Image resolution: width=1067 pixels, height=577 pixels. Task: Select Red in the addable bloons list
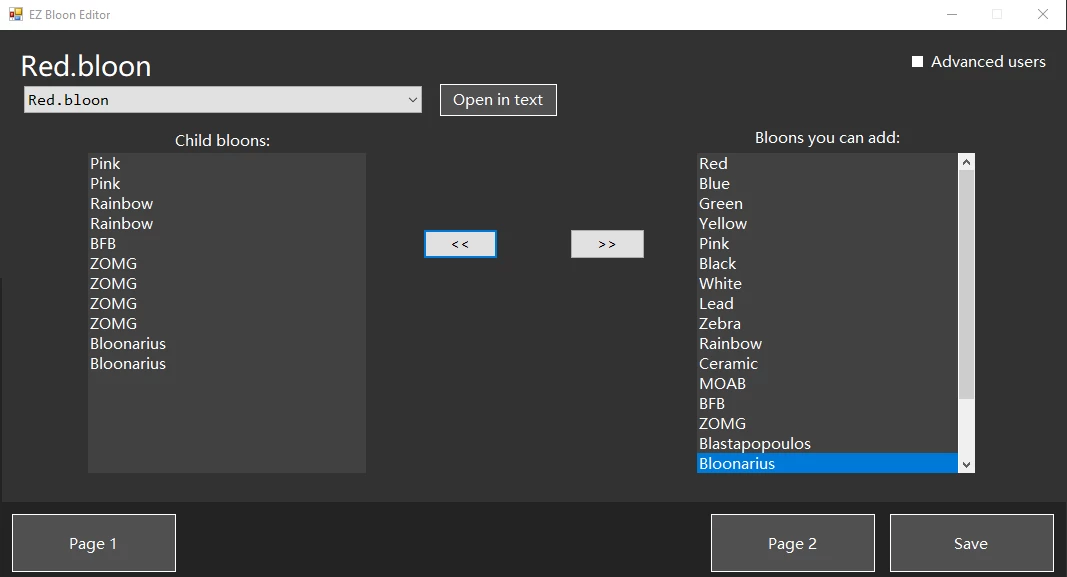tap(827, 163)
